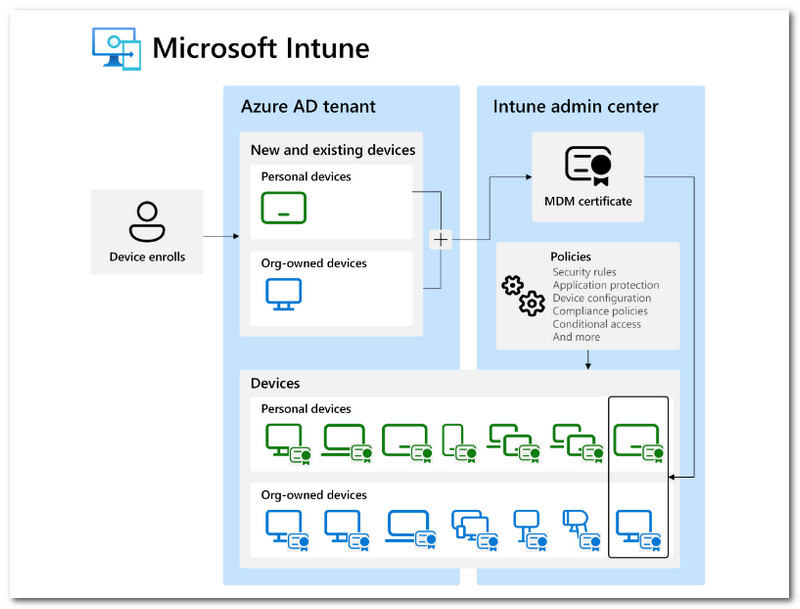
Task: Click the Compliance policies text
Action: [x=600, y=311]
